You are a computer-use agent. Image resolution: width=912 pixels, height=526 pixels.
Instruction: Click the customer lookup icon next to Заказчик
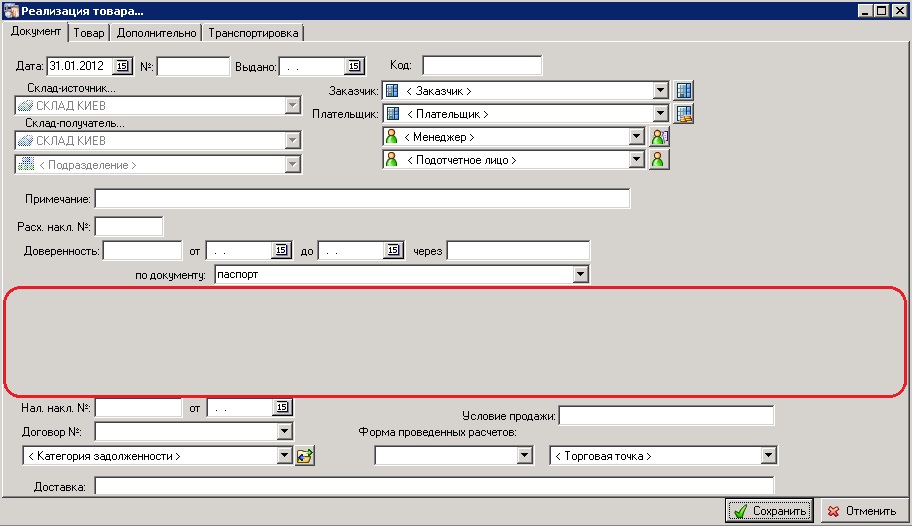click(x=684, y=91)
